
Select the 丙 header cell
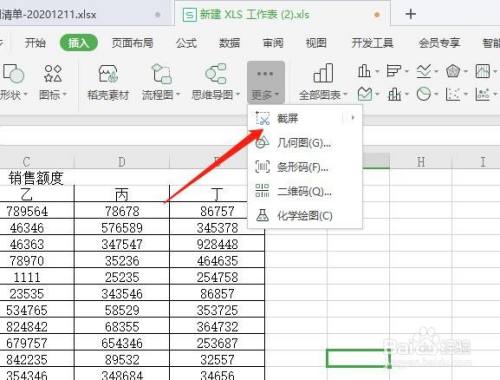click(122, 194)
